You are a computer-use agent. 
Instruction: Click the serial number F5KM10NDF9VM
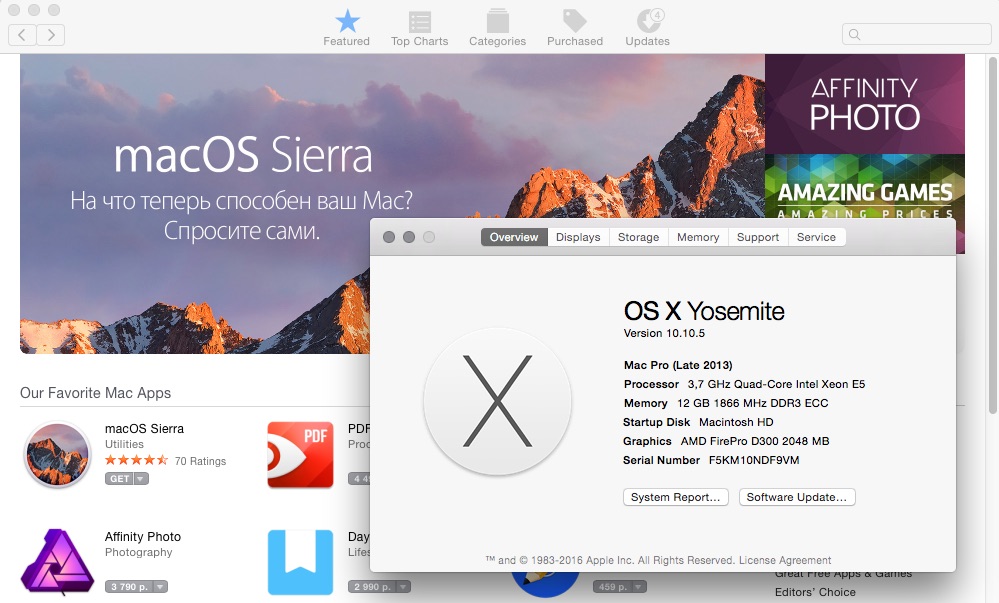[x=754, y=460]
